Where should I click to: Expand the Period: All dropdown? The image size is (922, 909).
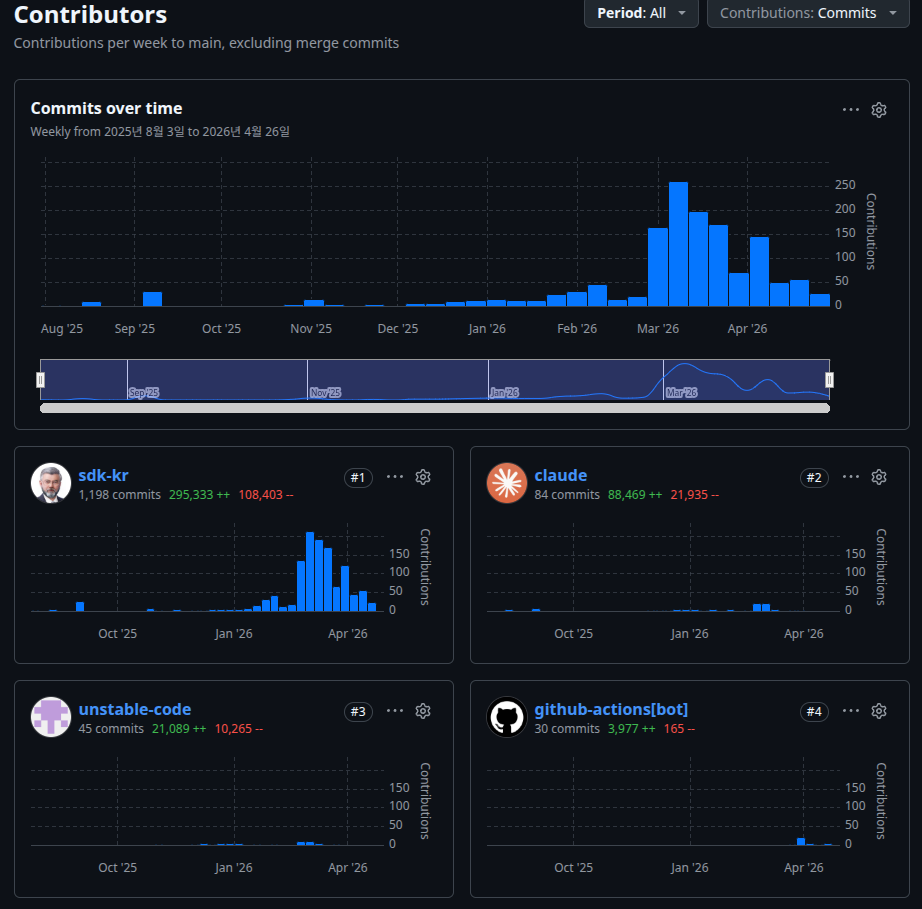pyautogui.click(x=641, y=13)
